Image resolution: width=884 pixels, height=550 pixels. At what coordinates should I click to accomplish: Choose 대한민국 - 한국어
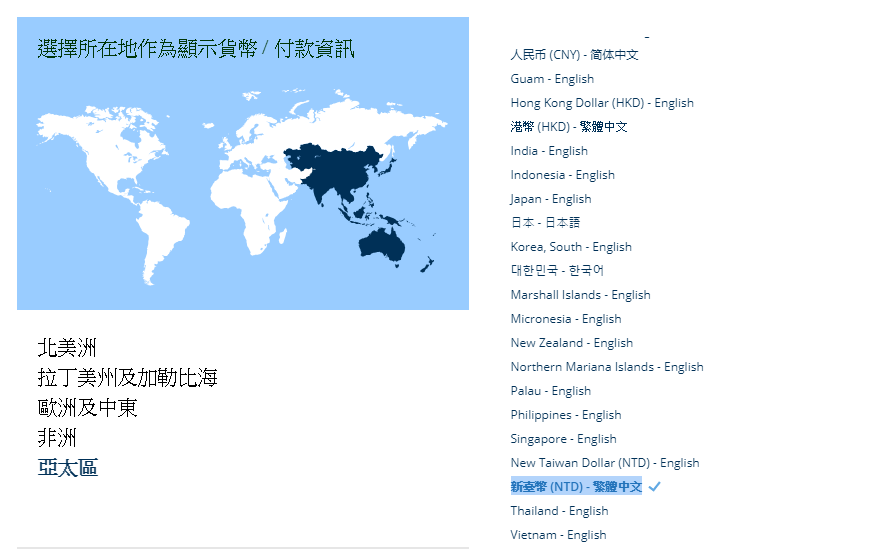[556, 270]
